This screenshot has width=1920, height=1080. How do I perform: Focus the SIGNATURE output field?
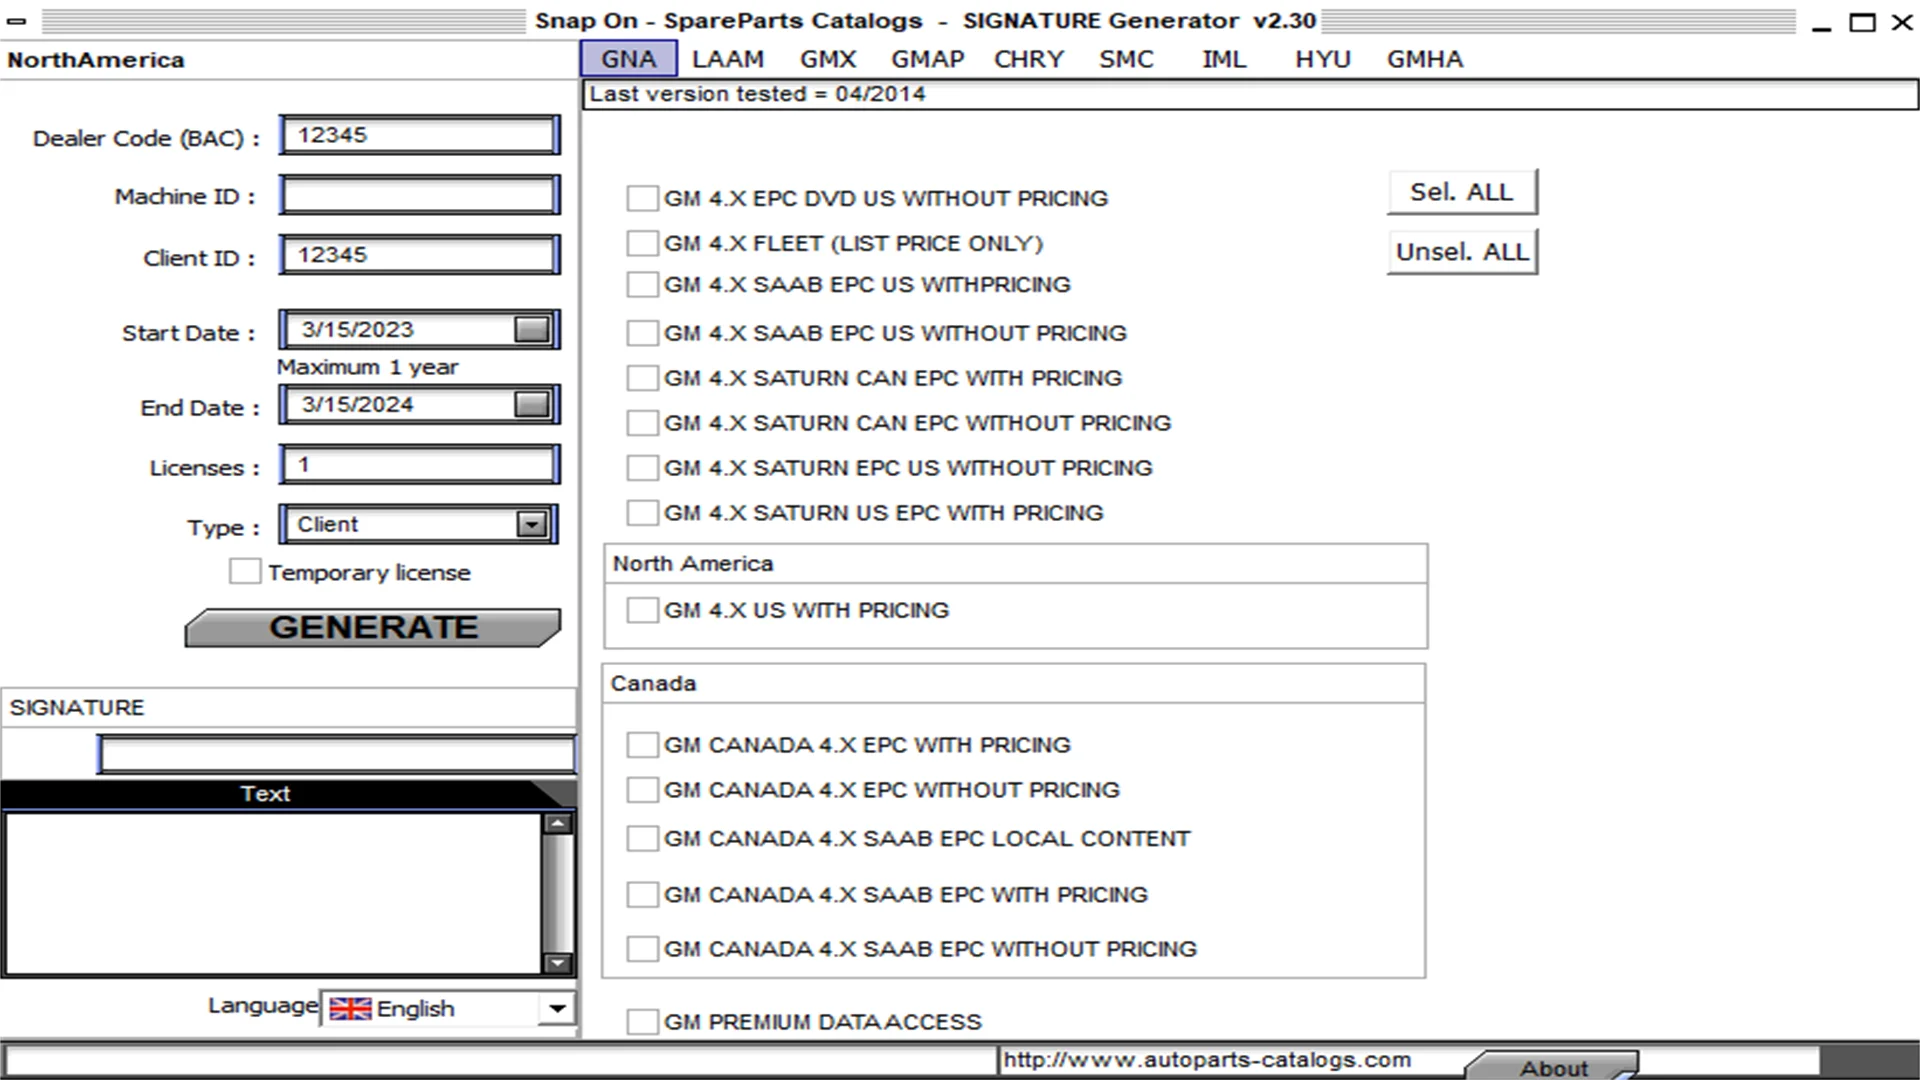click(337, 754)
